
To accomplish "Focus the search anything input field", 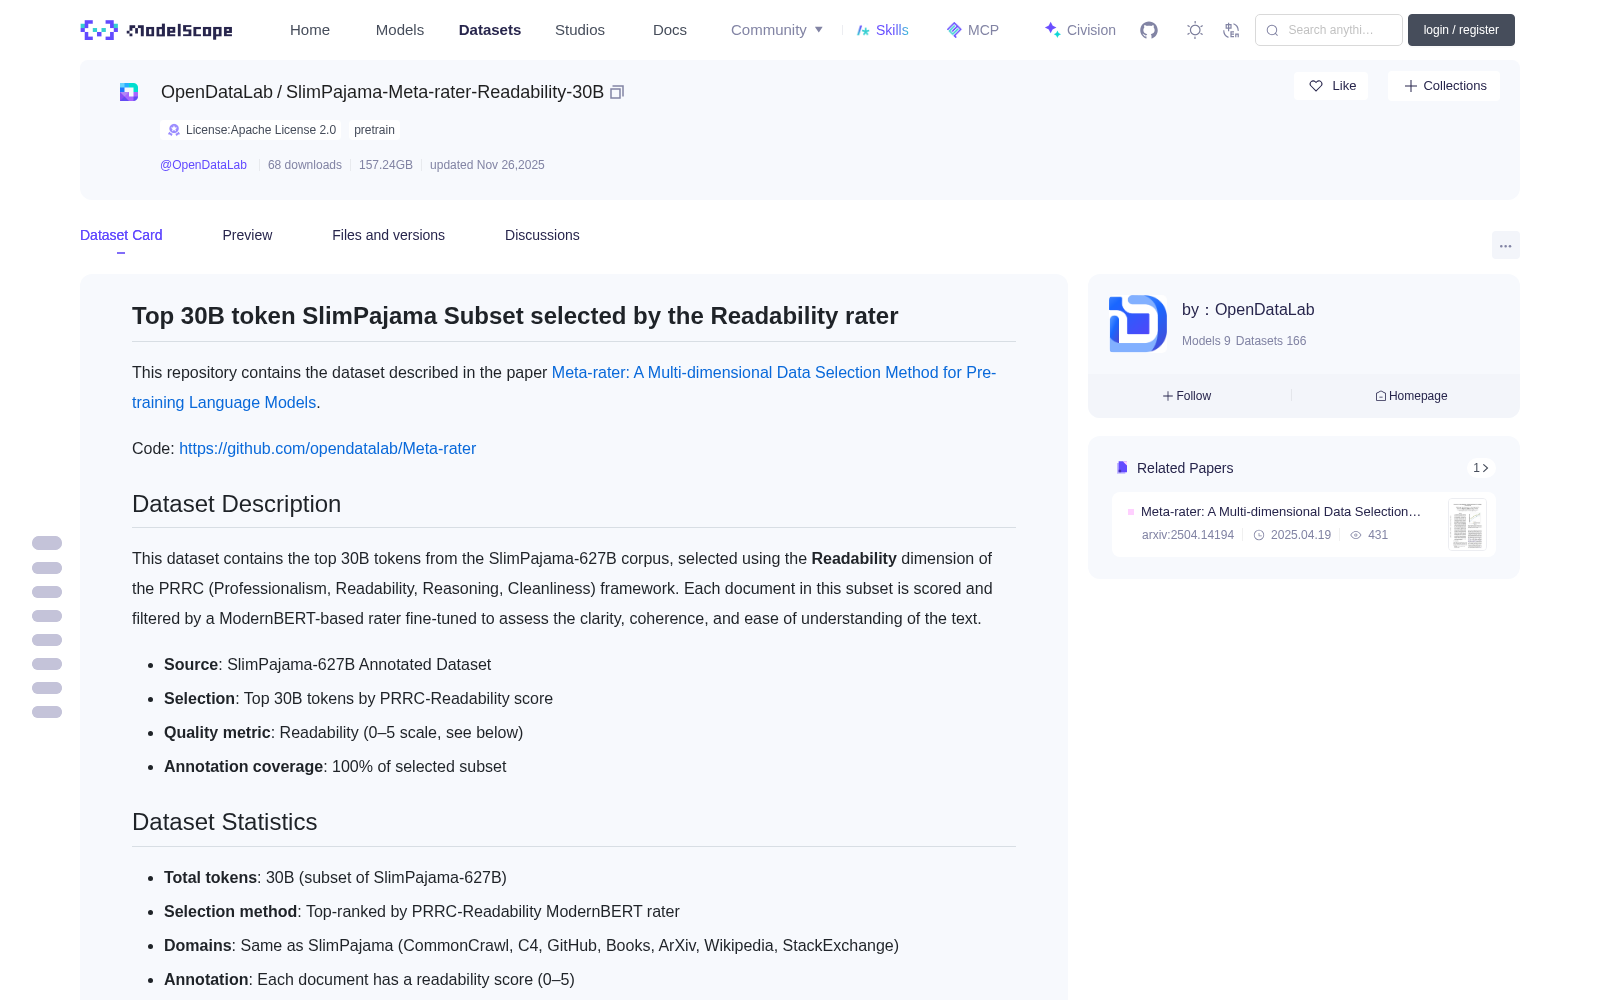I will coord(1329,30).
